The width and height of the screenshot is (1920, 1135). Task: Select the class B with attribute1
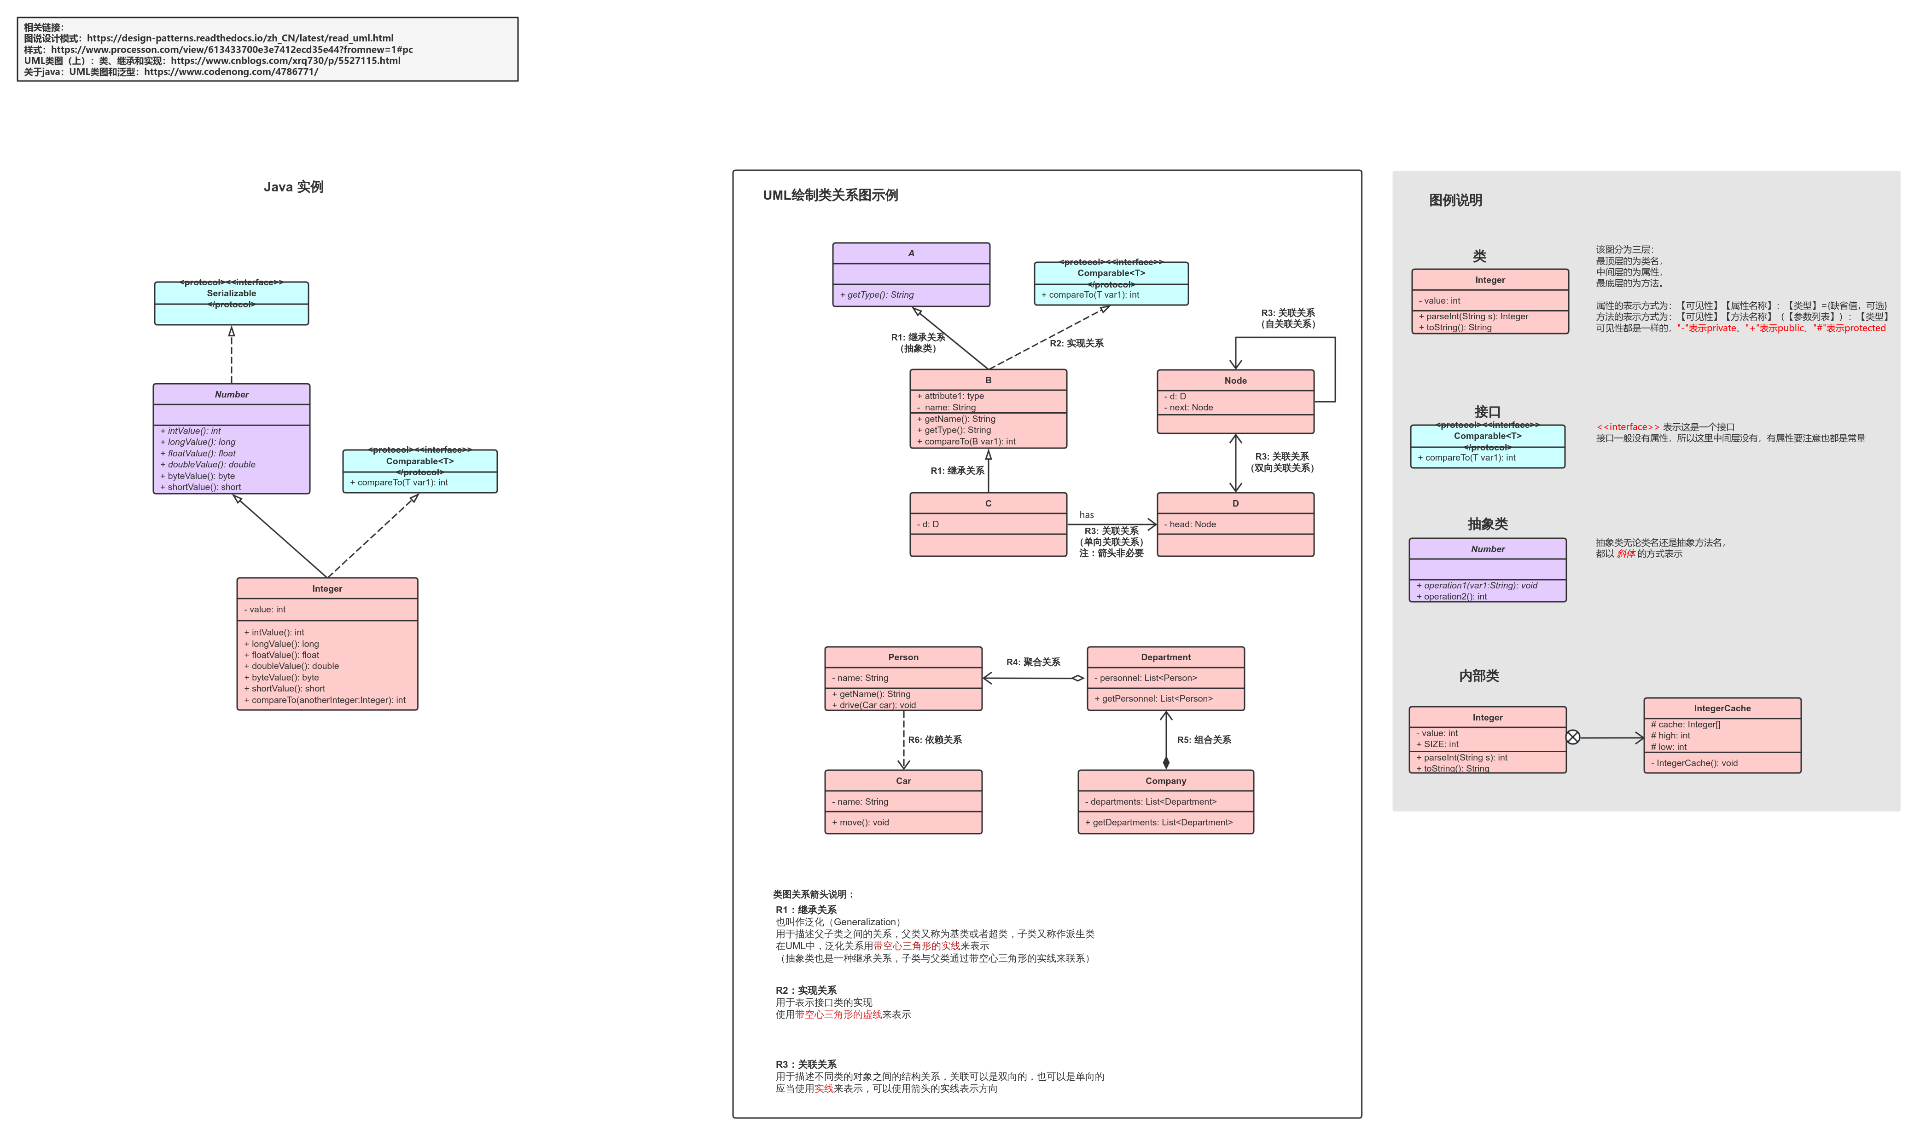pyautogui.click(x=988, y=408)
